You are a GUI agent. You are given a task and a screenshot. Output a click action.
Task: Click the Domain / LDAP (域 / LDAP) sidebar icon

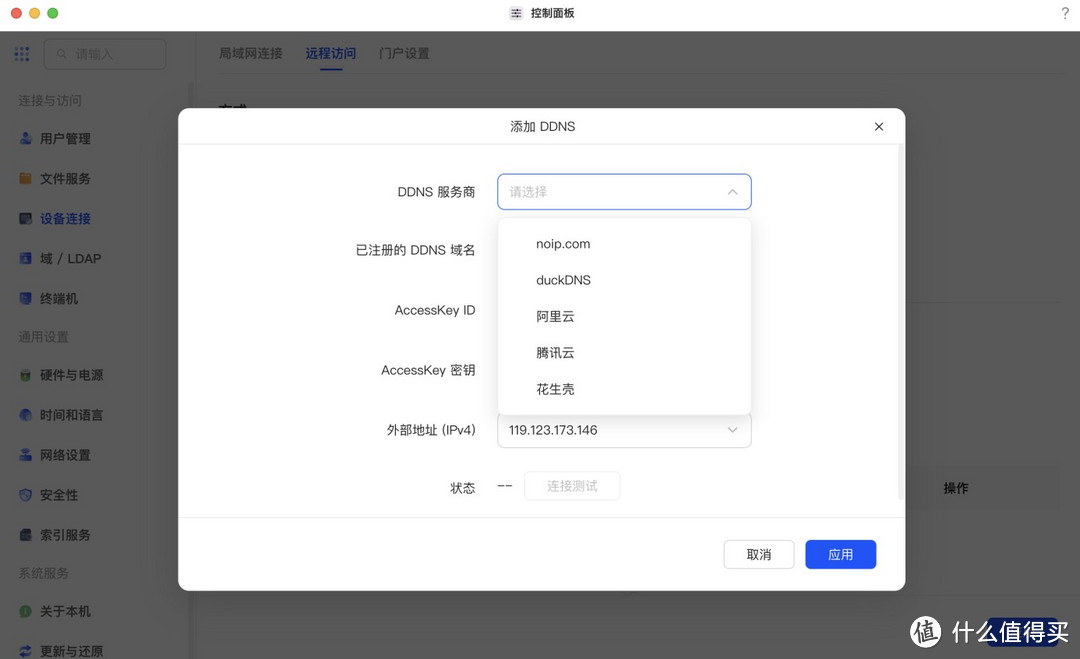pos(26,259)
